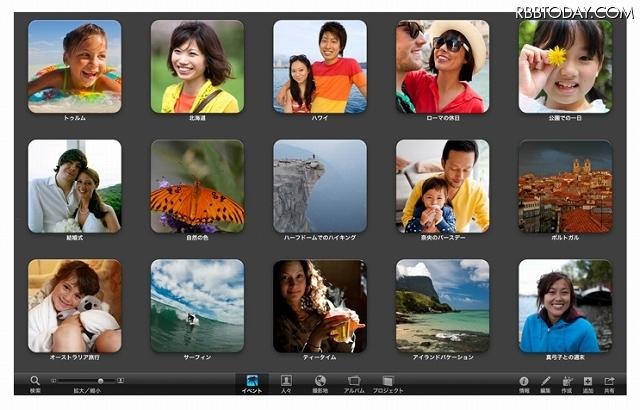Switch to the 撮影地 places view
The width and height of the screenshot is (640, 410).
click(320, 381)
